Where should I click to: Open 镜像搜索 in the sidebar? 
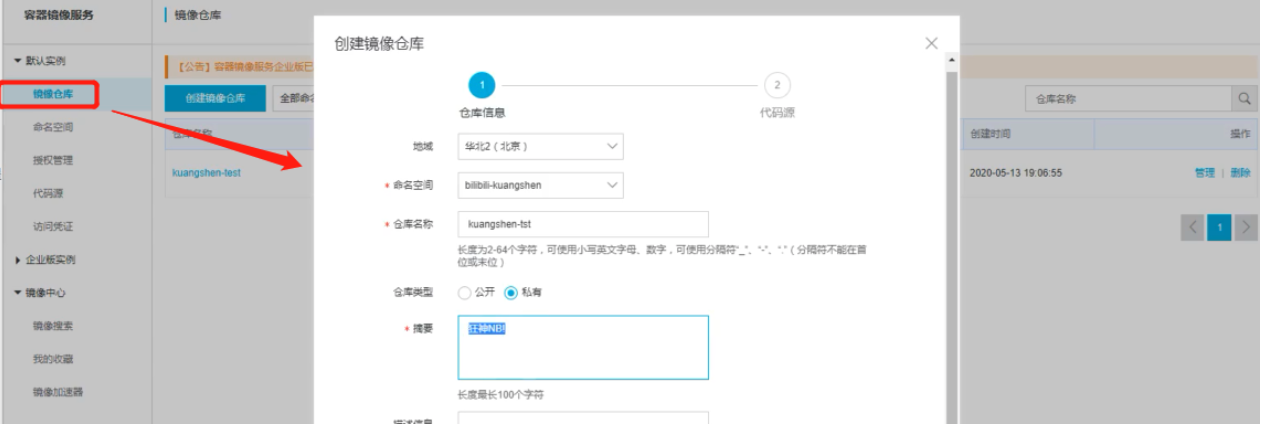click(52, 325)
